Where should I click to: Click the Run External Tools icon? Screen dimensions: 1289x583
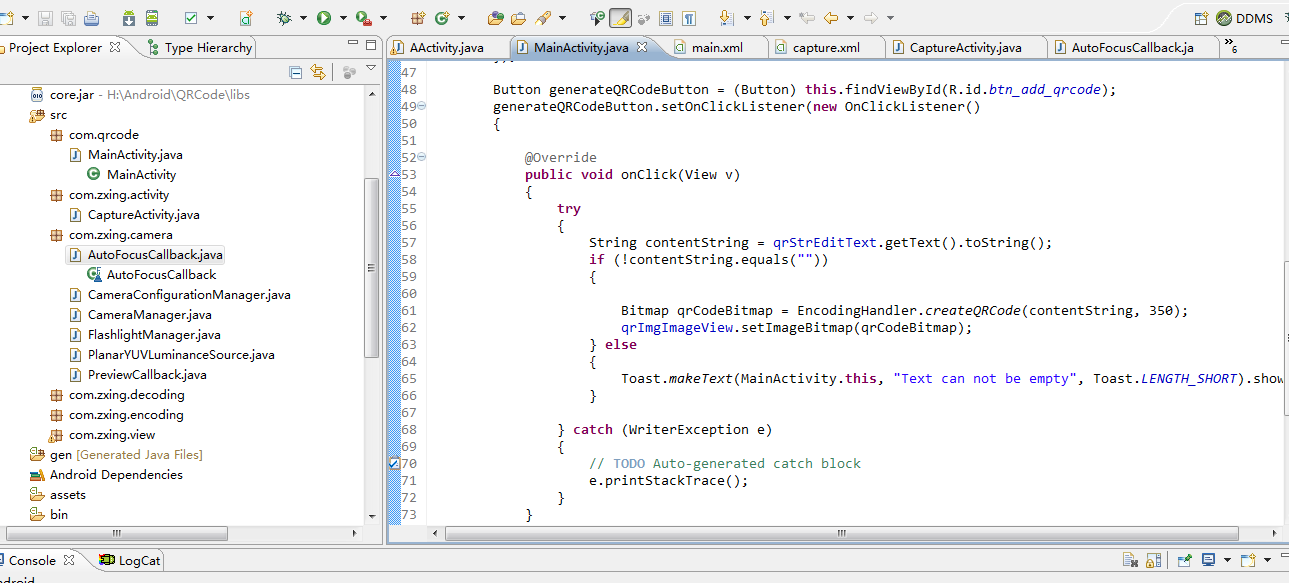364,18
